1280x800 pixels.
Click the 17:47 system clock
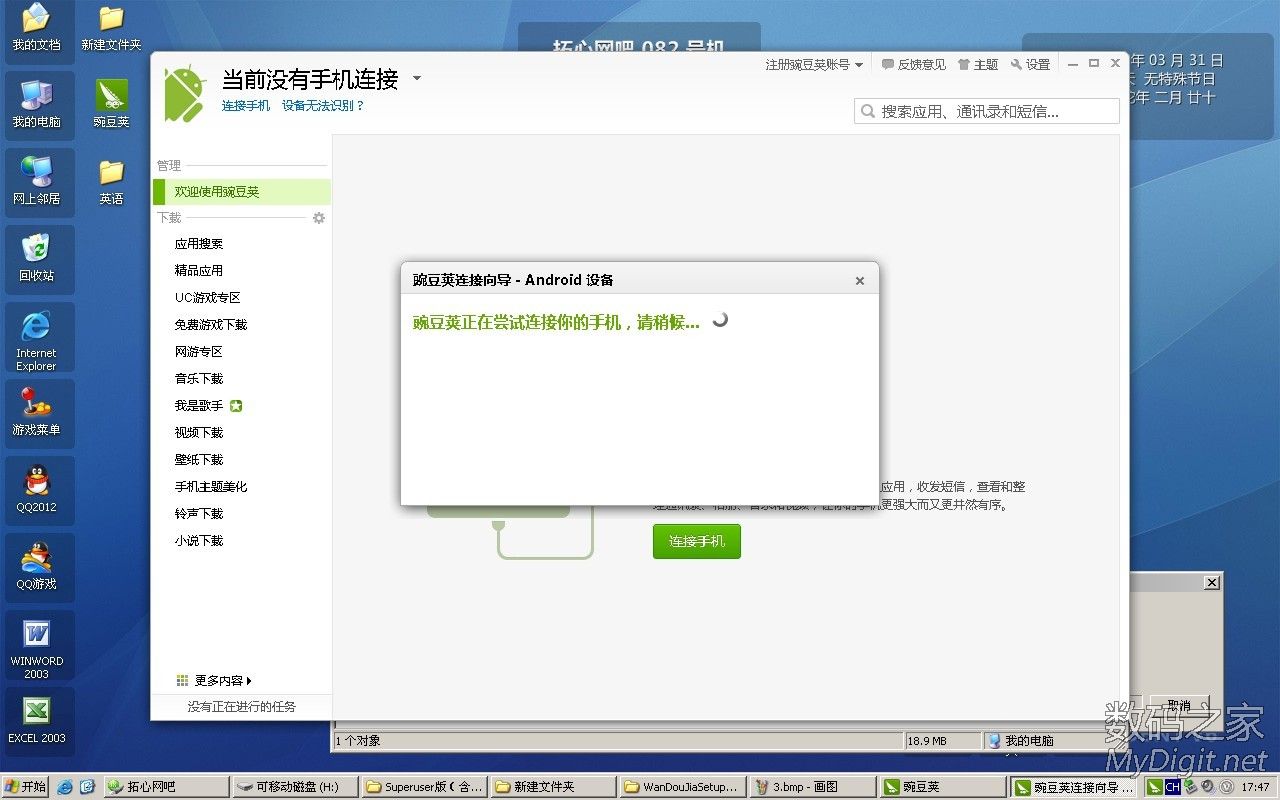1255,787
